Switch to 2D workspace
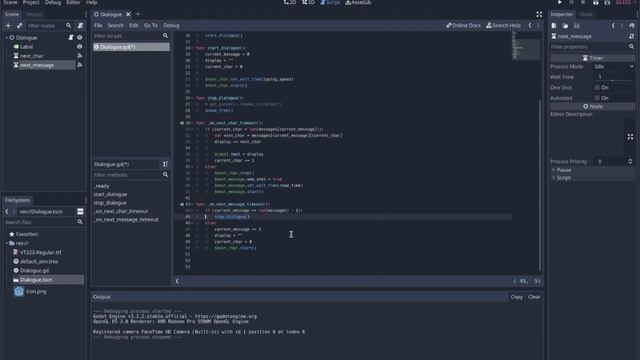The image size is (640, 360). [x=290, y=2]
